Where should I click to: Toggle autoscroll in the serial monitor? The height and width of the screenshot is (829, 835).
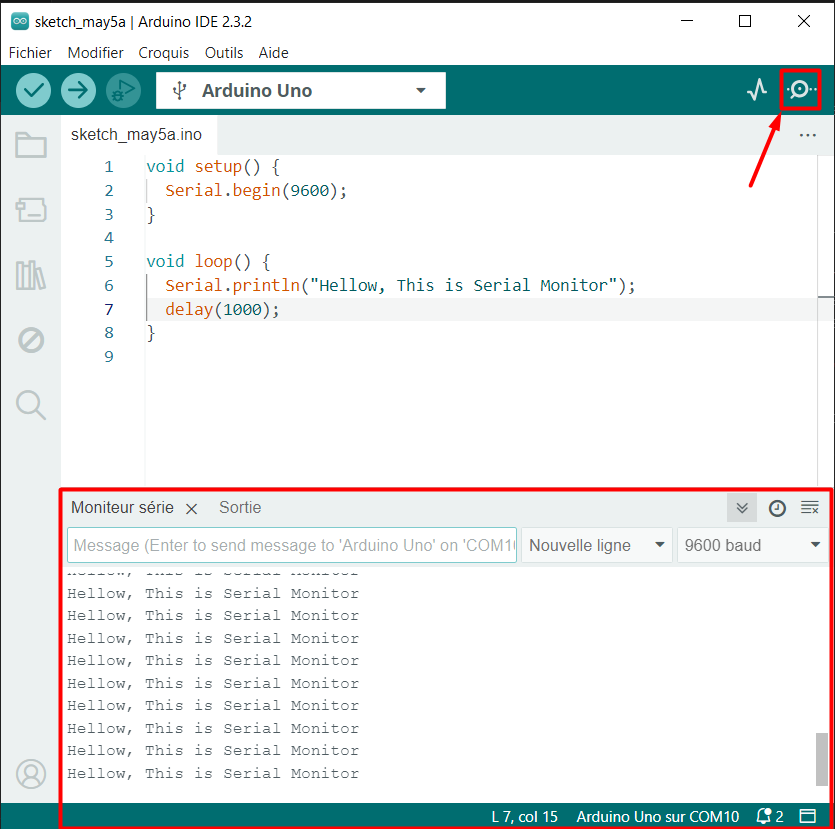coord(742,508)
